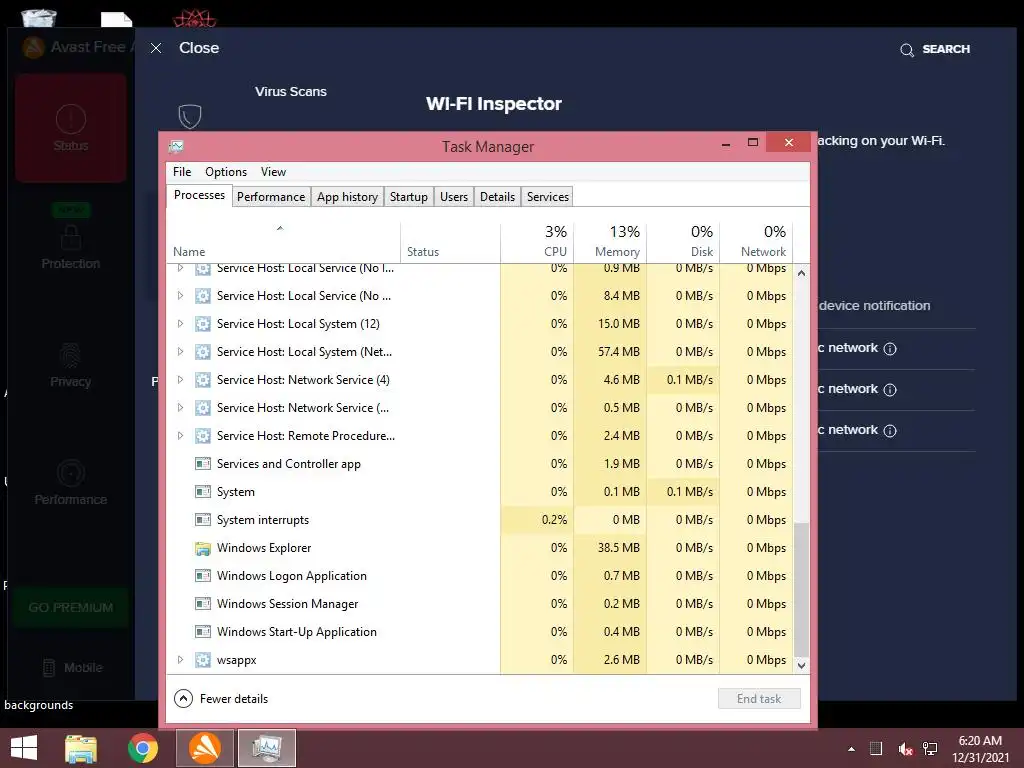This screenshot has width=1024, height=768.
Task: Open File Explorer from the taskbar
Action: point(81,748)
